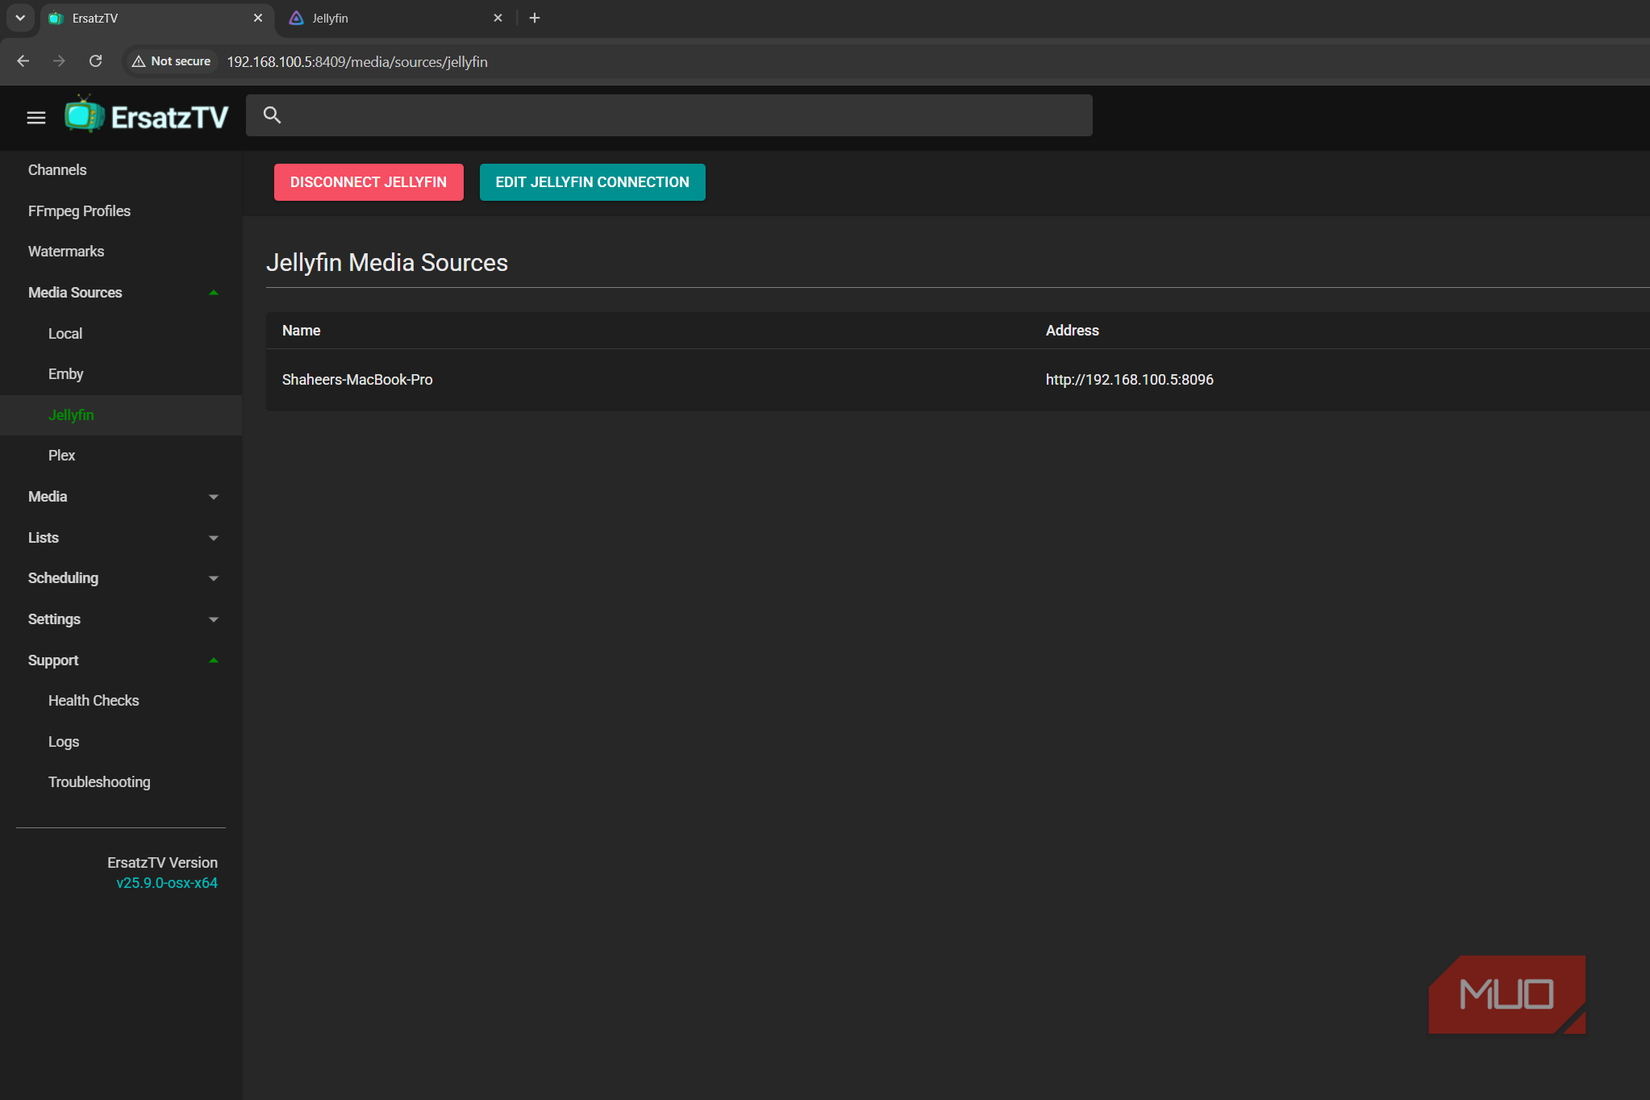The image size is (1650, 1100).
Task: Click the Shaheers-MacBook-Pro row name
Action: 357,379
